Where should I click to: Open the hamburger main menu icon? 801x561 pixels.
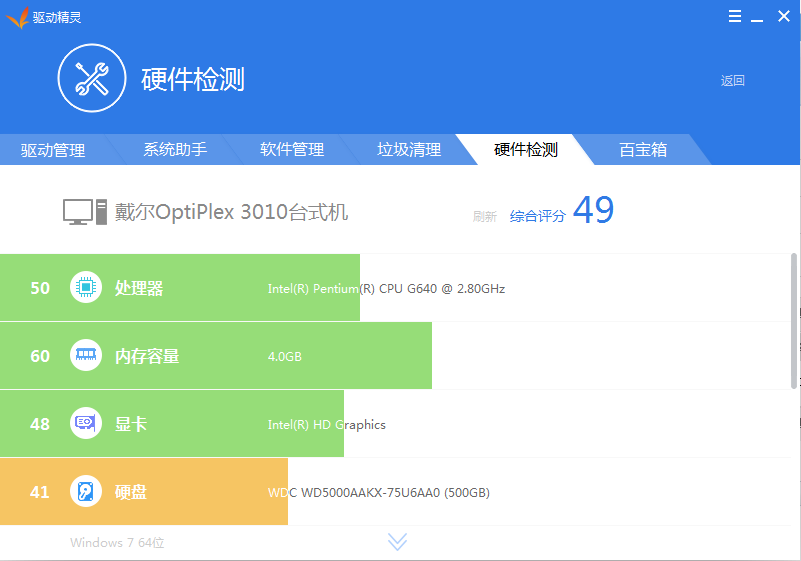(x=735, y=16)
